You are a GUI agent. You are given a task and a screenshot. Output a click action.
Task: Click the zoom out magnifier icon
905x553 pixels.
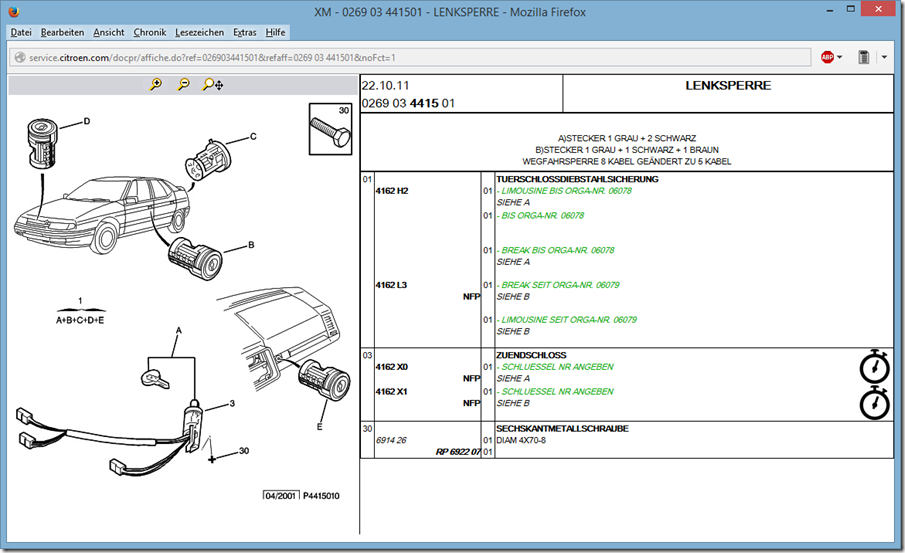184,84
